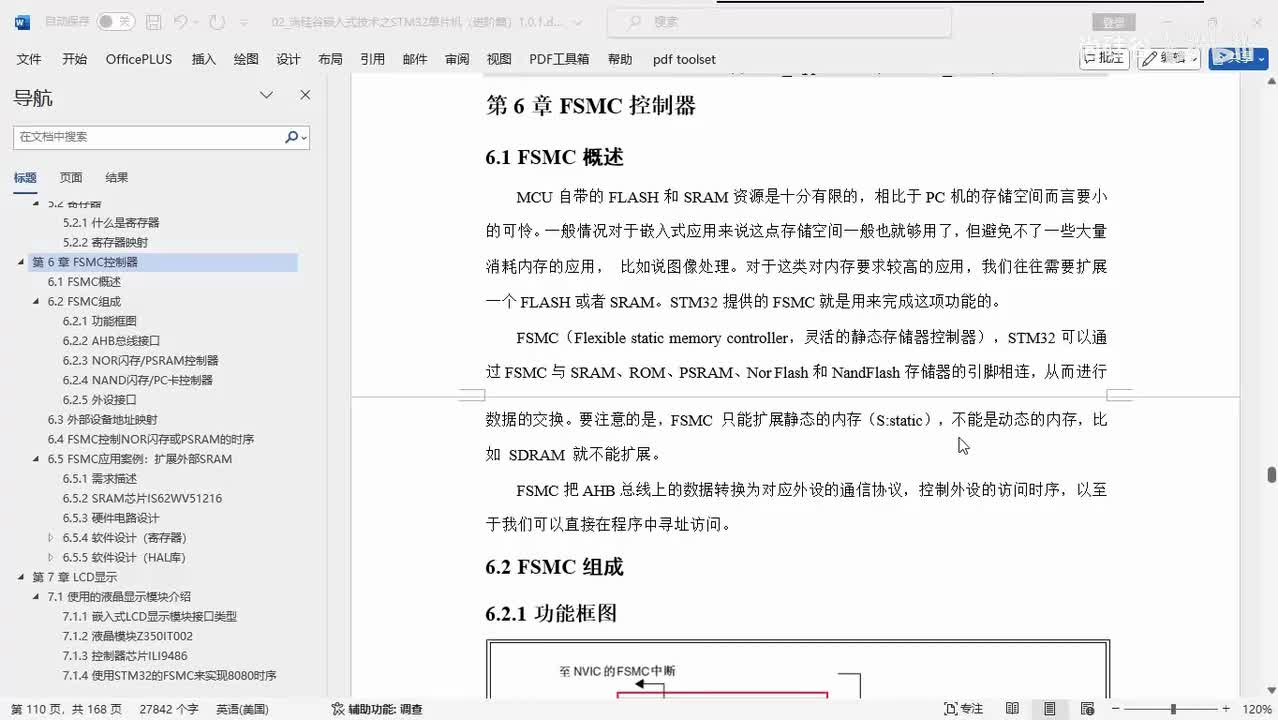Image resolution: width=1278 pixels, height=720 pixels.
Task: Click the 共享 share button
Action: tap(1238, 58)
